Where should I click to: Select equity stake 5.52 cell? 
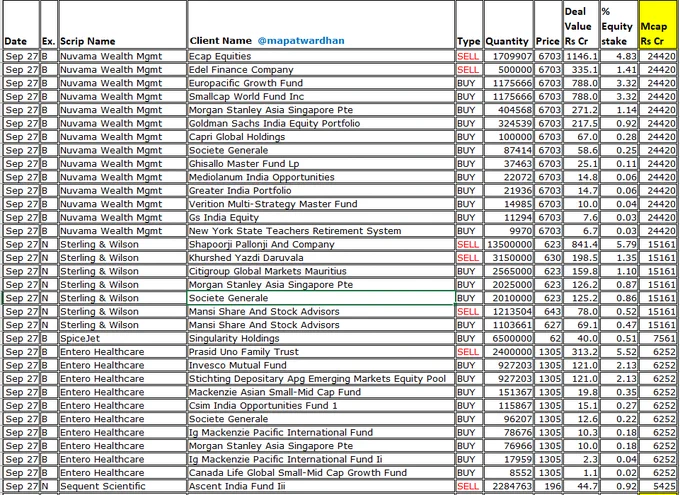619,352
